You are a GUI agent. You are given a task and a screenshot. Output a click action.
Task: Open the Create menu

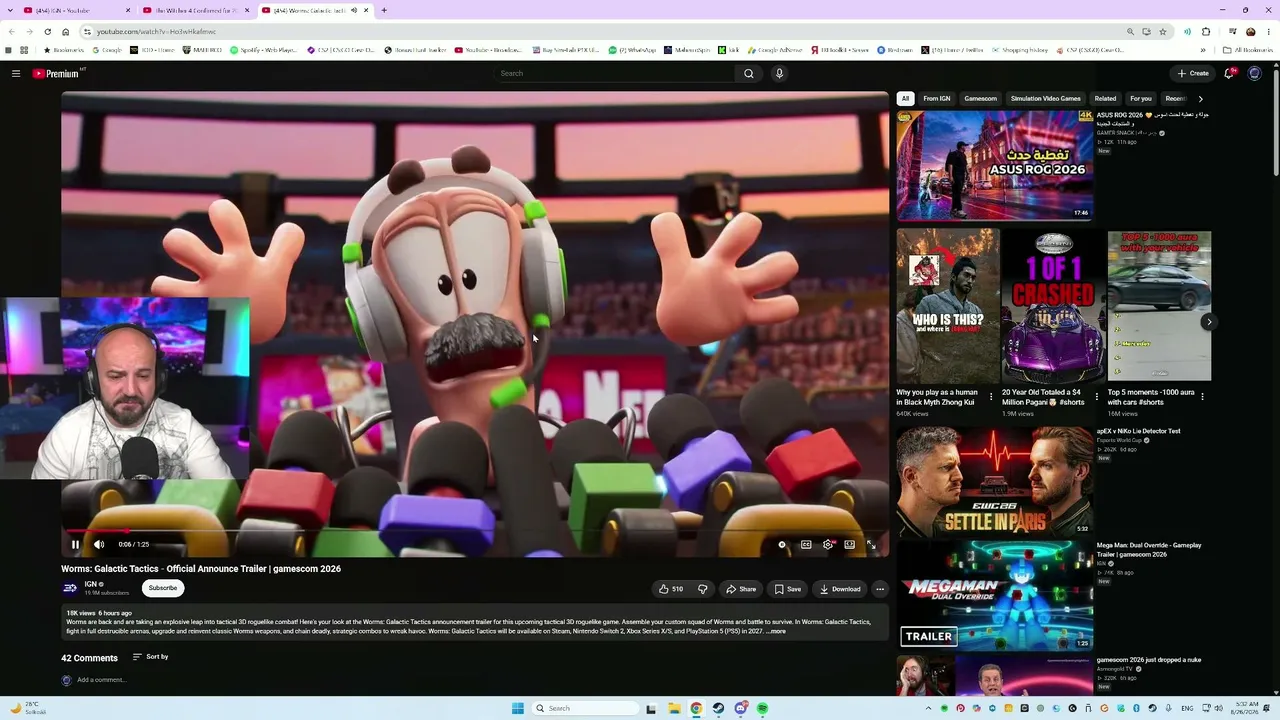click(1193, 73)
